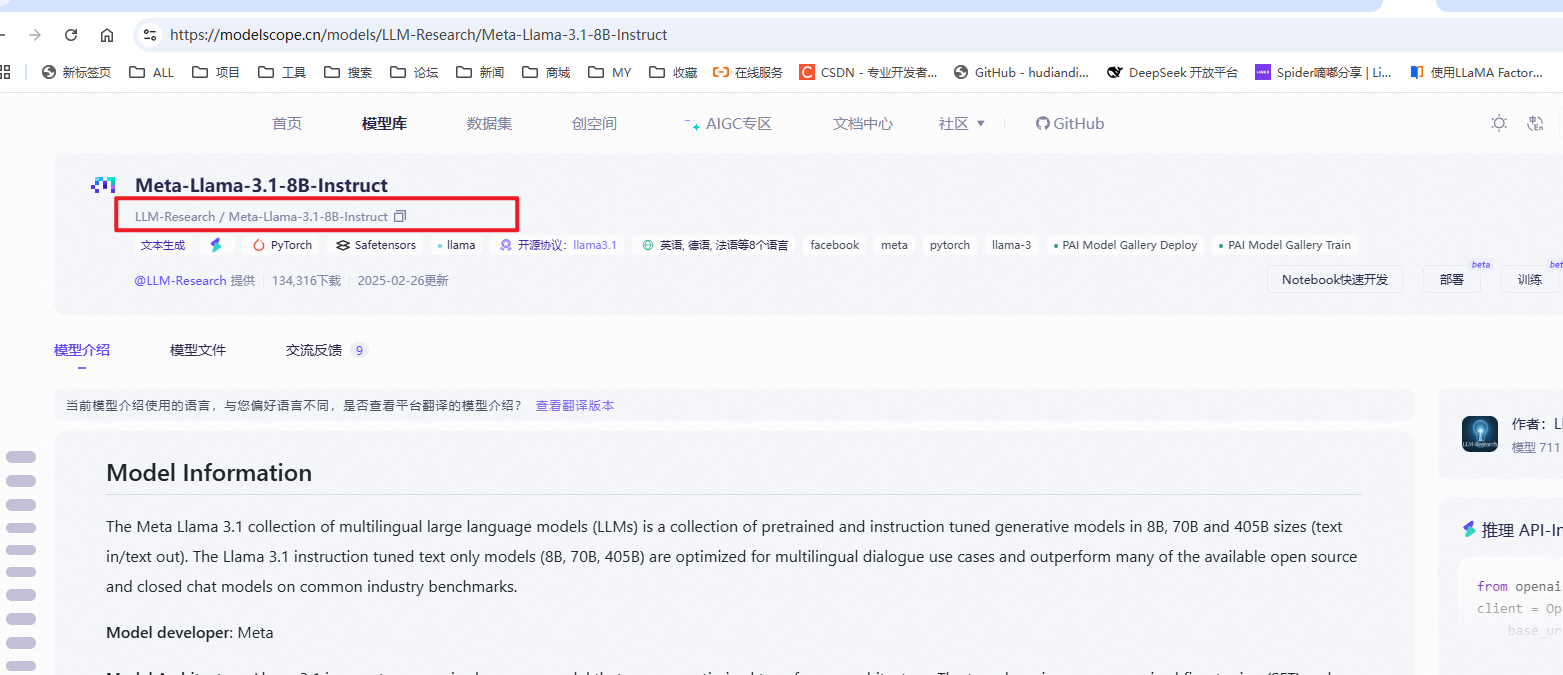The image size is (1563, 675).
Task: Open CSDN bookmark
Action: [x=868, y=72]
